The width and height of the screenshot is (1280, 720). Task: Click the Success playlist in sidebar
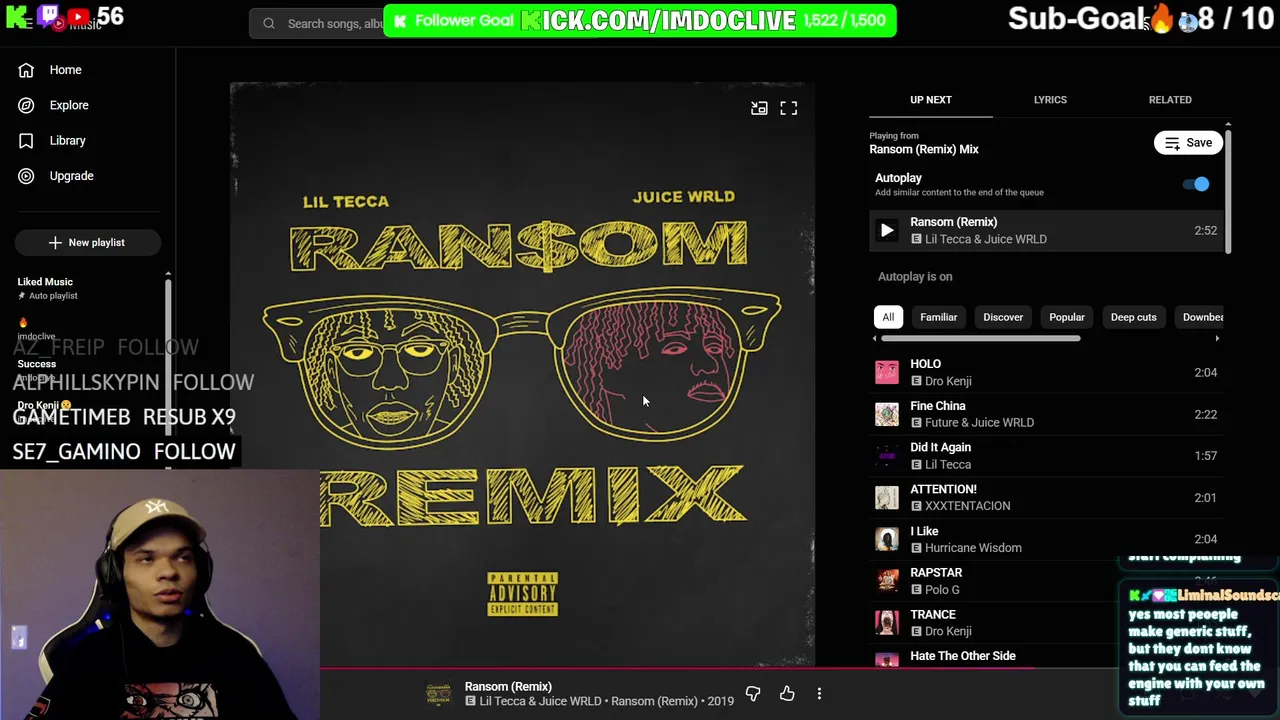[x=37, y=364]
